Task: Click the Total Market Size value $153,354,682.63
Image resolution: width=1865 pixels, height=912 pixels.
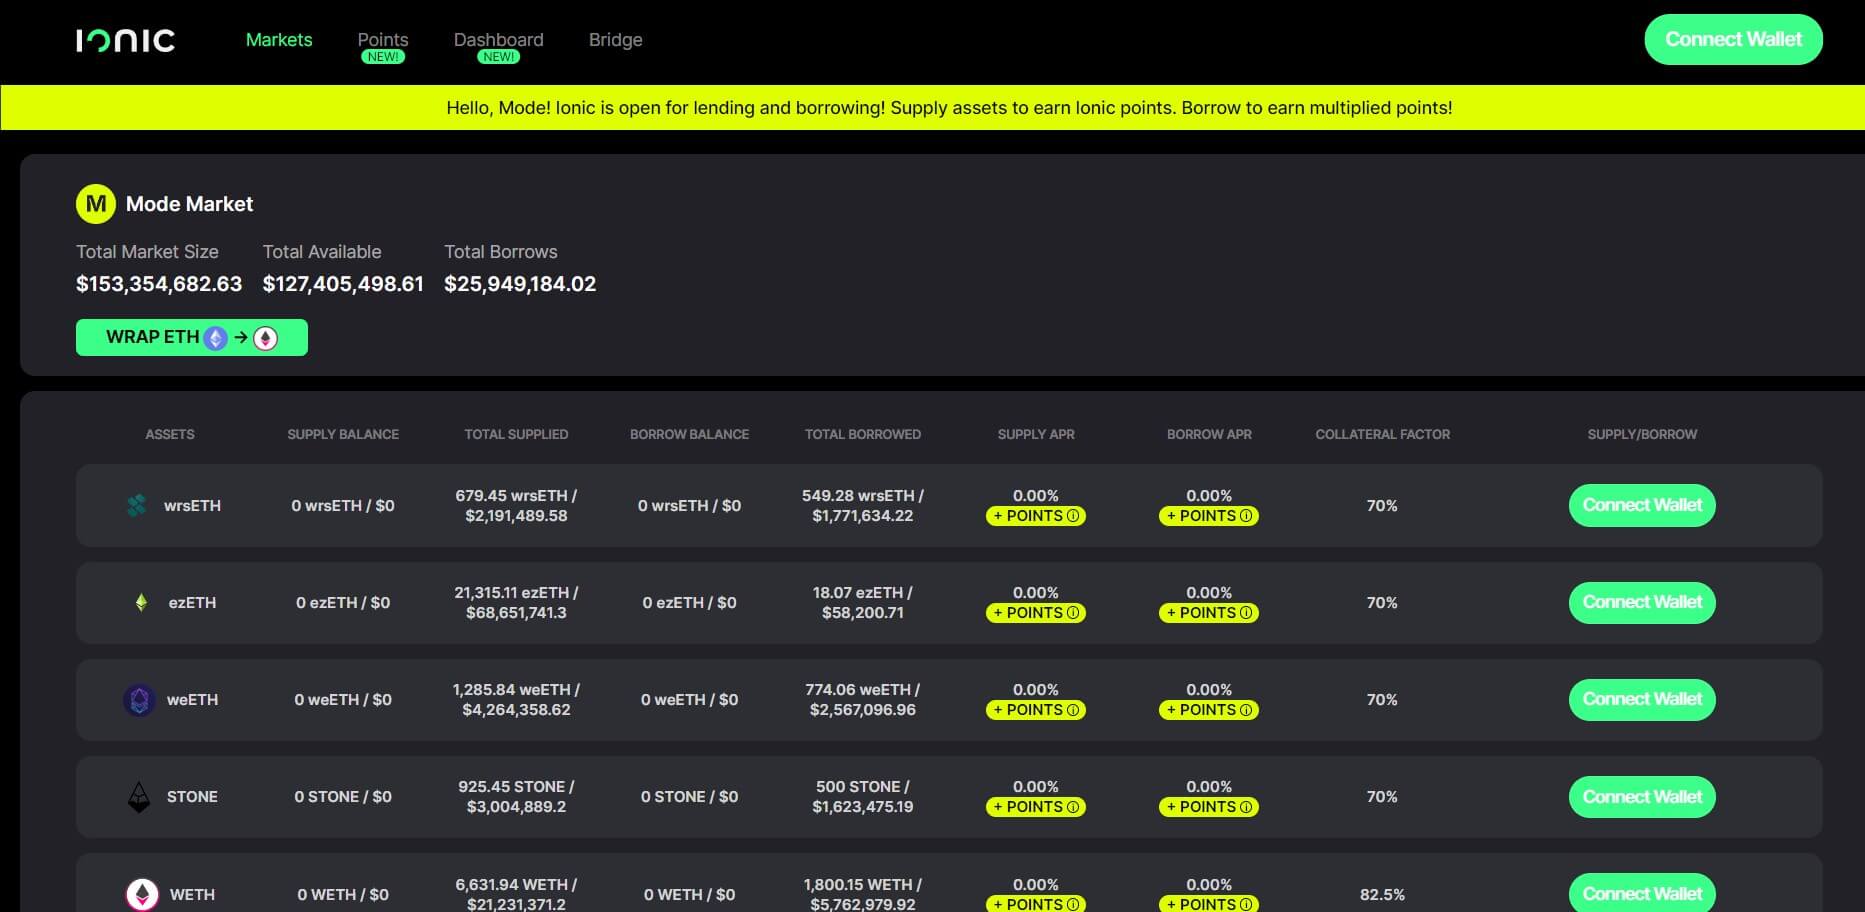Action: point(159,284)
